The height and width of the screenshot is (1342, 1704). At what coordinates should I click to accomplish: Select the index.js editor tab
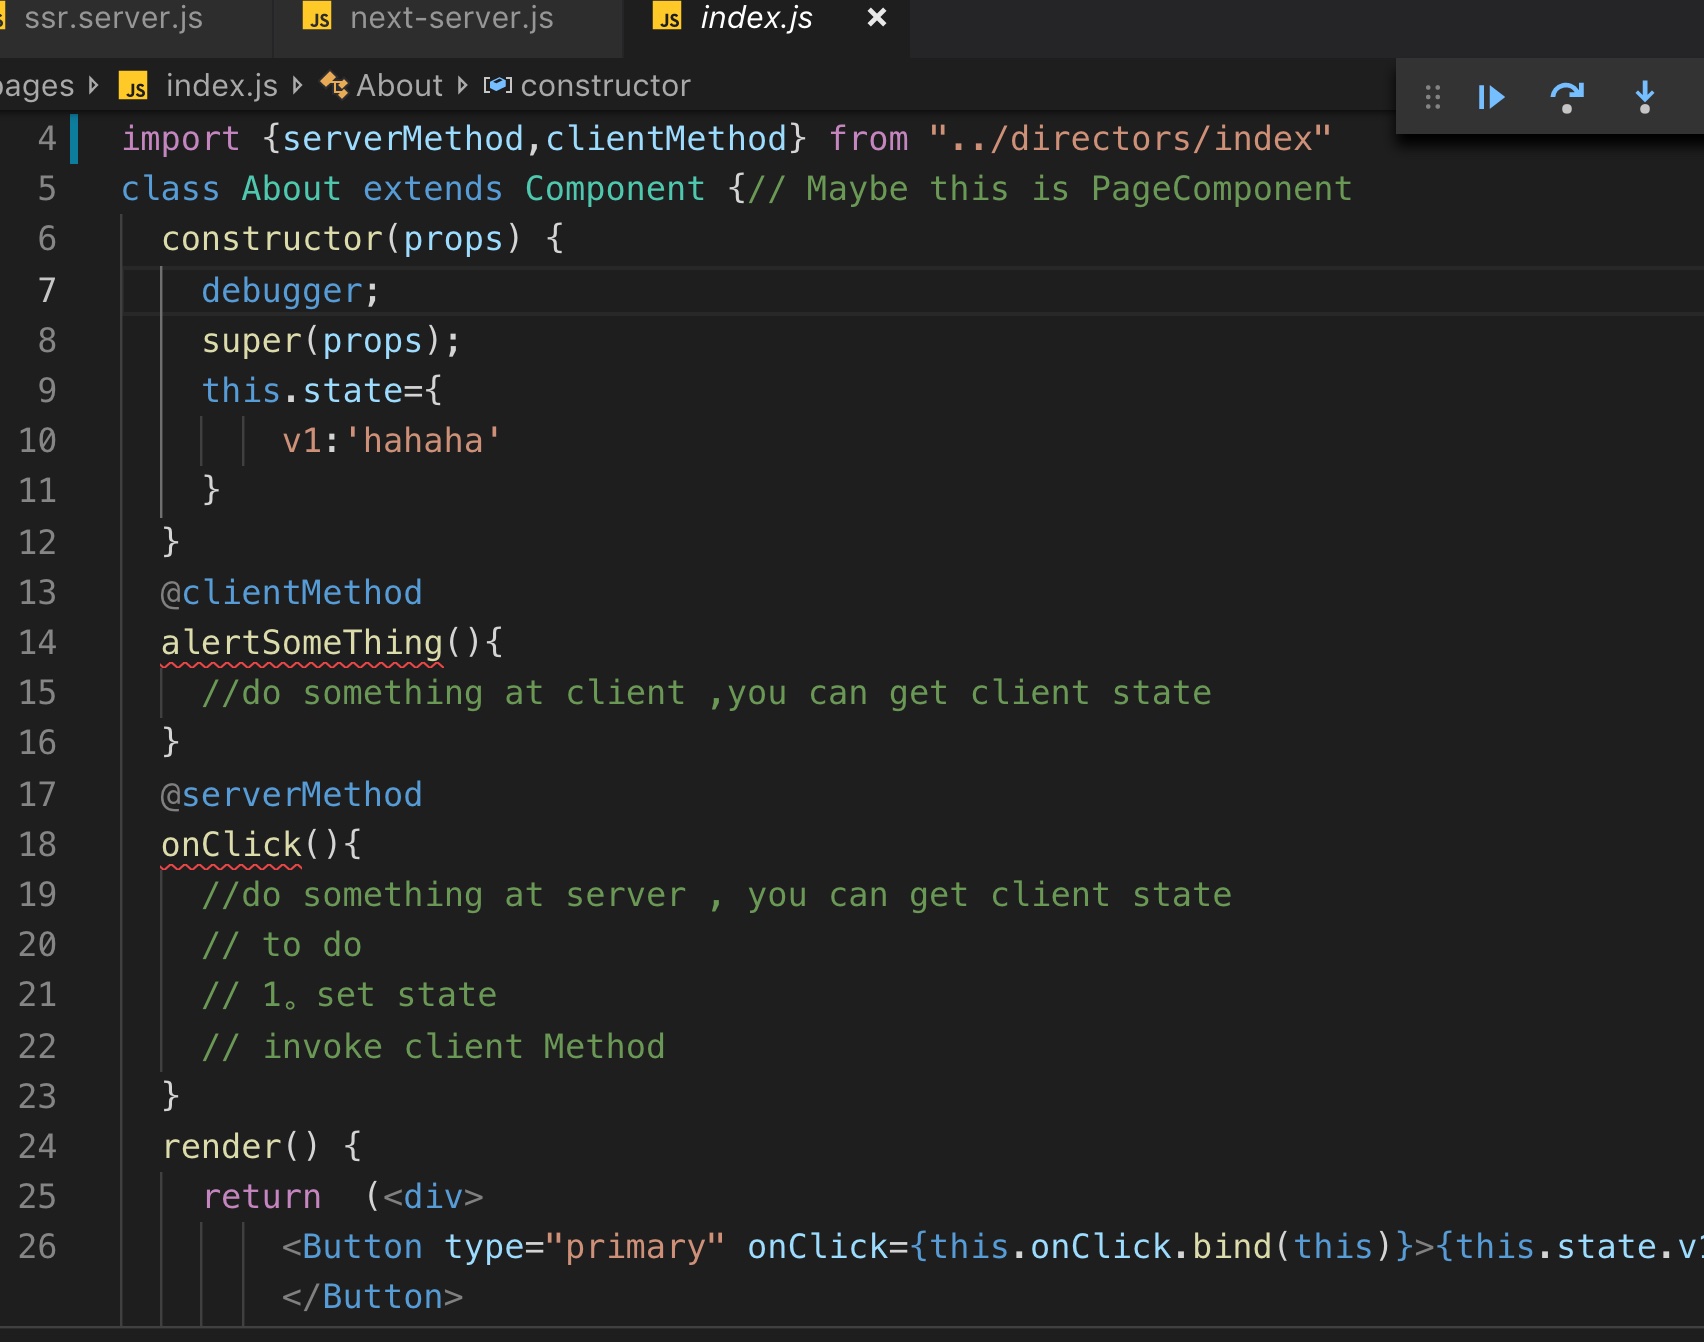(756, 18)
